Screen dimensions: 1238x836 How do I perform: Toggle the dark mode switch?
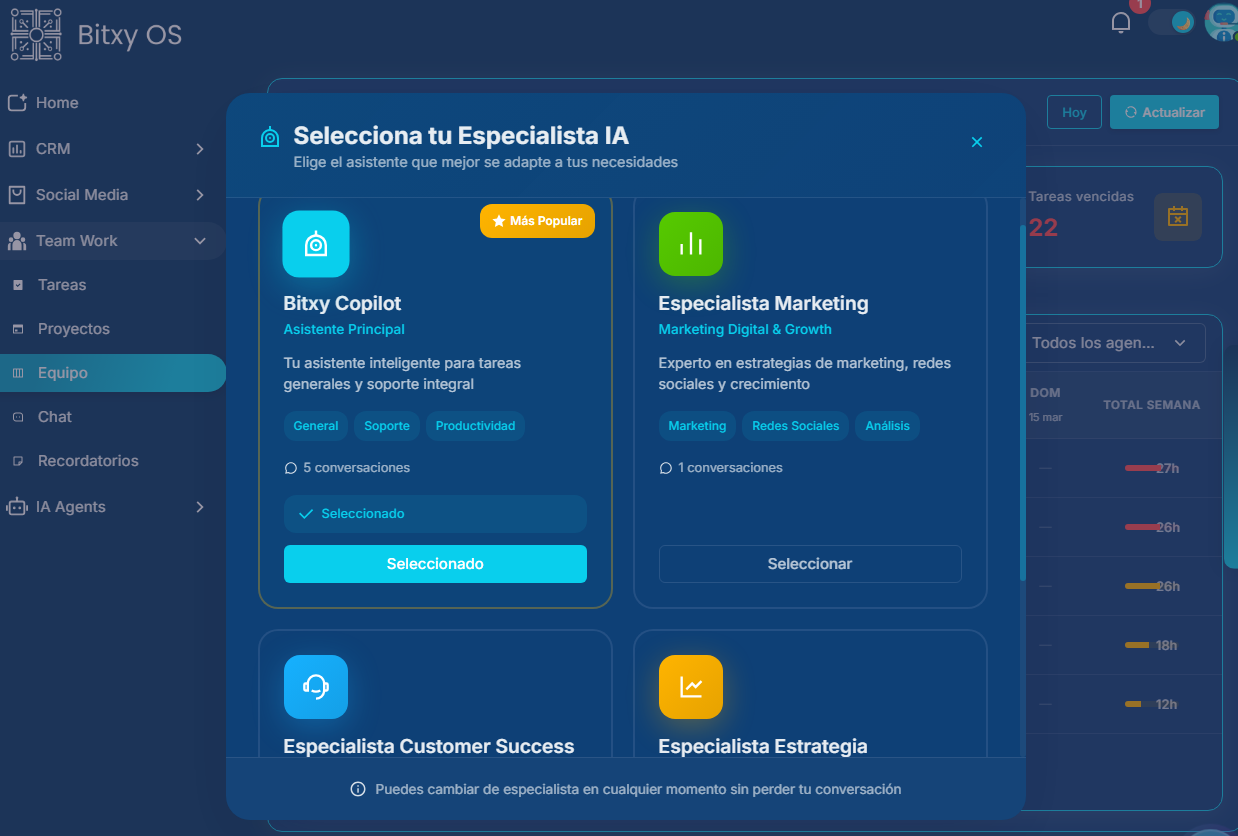pyautogui.click(x=1171, y=21)
